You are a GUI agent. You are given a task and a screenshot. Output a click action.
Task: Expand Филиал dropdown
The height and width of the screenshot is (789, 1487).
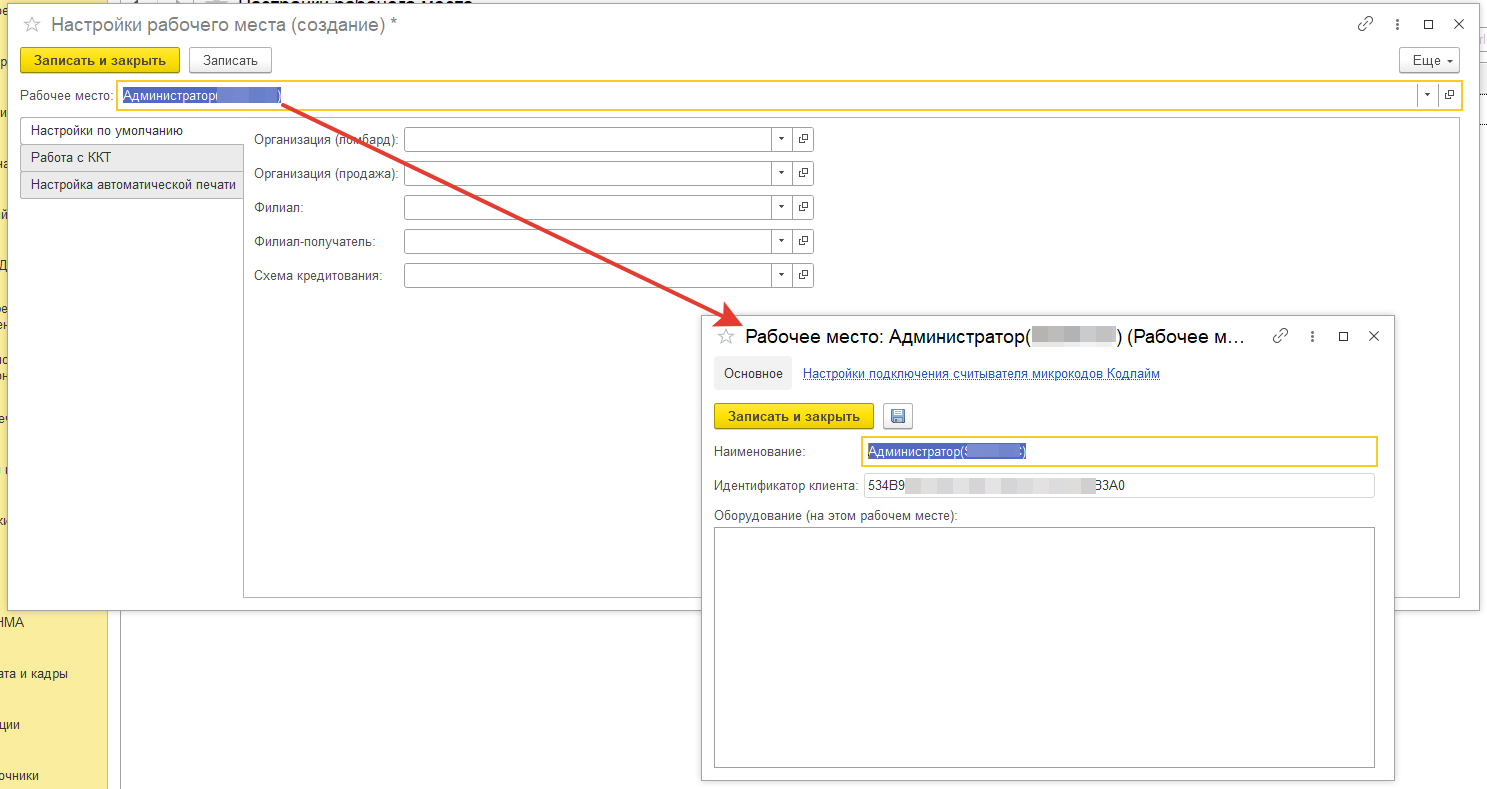coord(781,208)
